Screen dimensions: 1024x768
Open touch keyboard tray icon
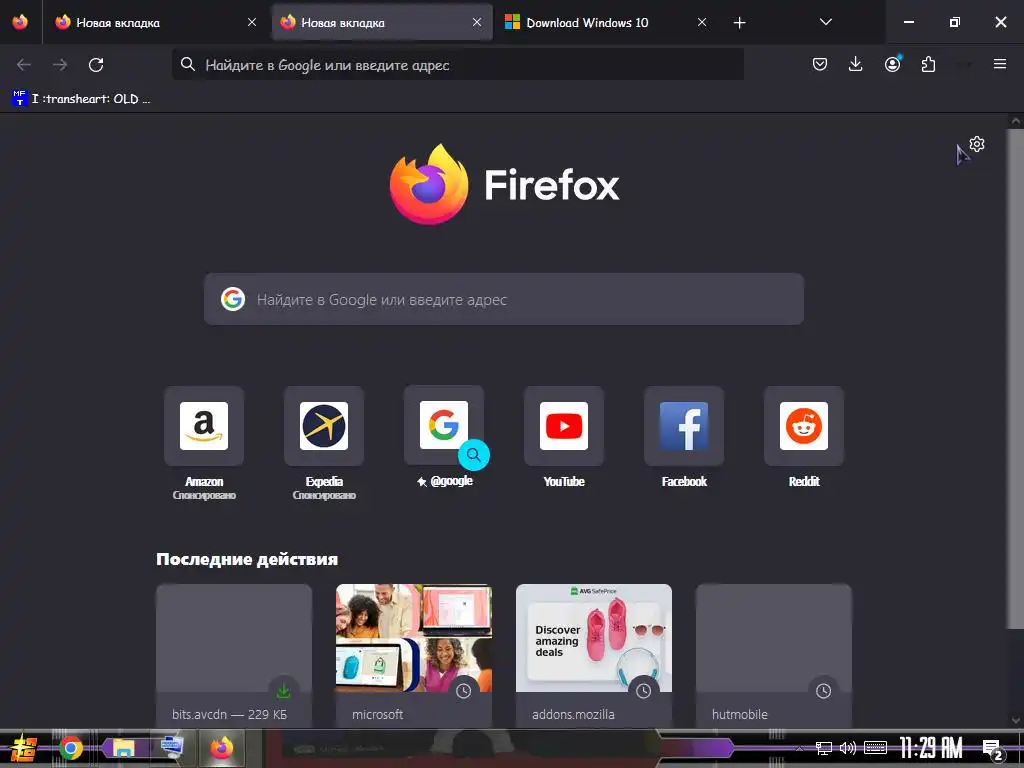tap(875, 748)
